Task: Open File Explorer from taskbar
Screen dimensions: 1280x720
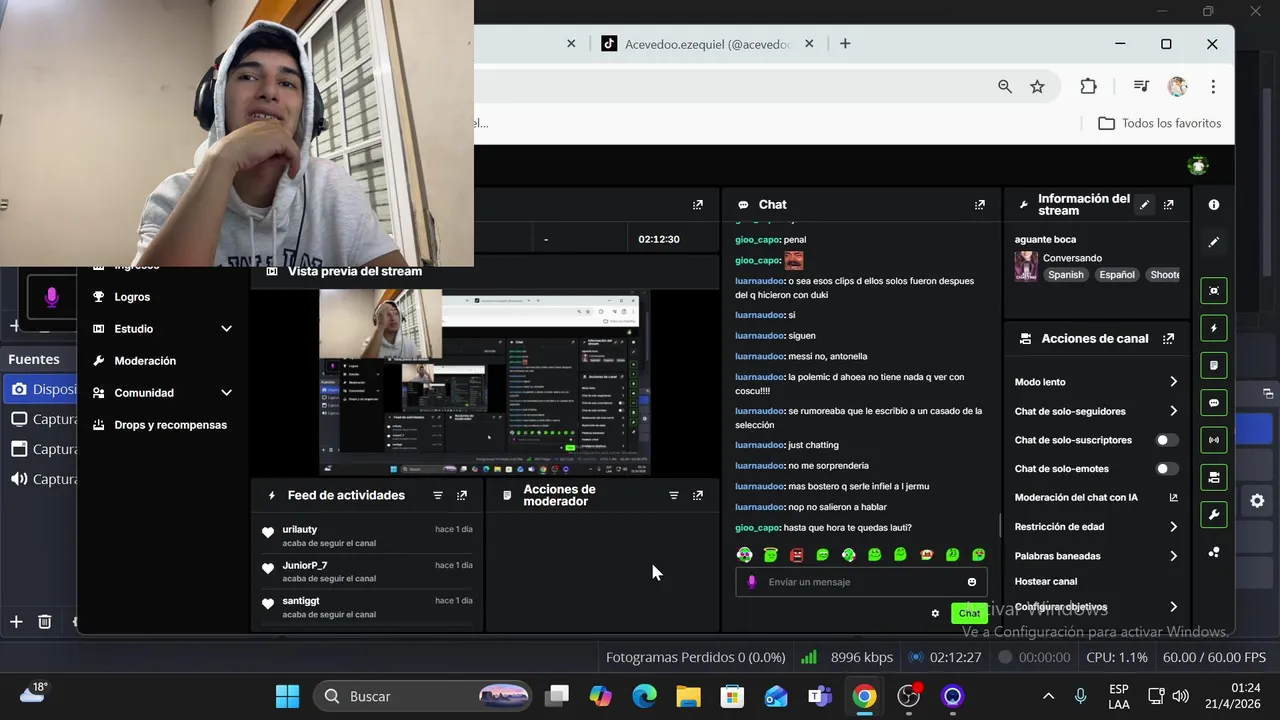Action: pos(688,696)
